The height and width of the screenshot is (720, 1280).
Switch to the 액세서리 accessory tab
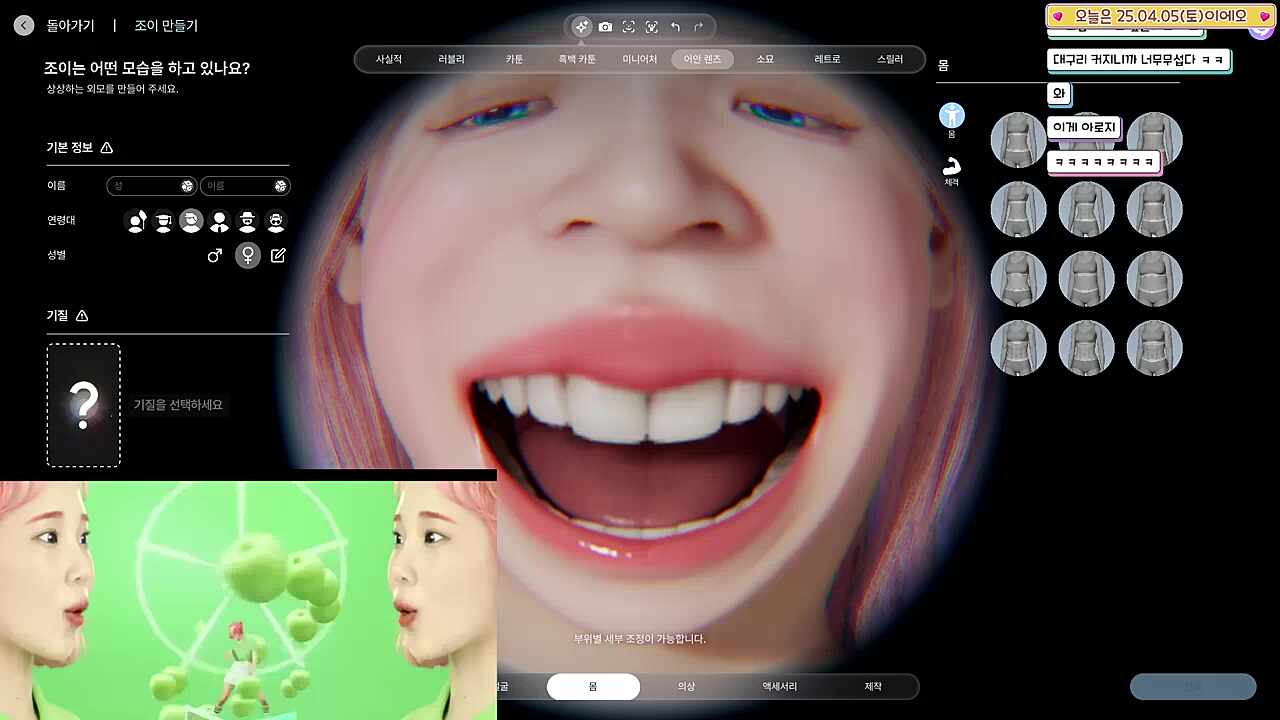780,687
